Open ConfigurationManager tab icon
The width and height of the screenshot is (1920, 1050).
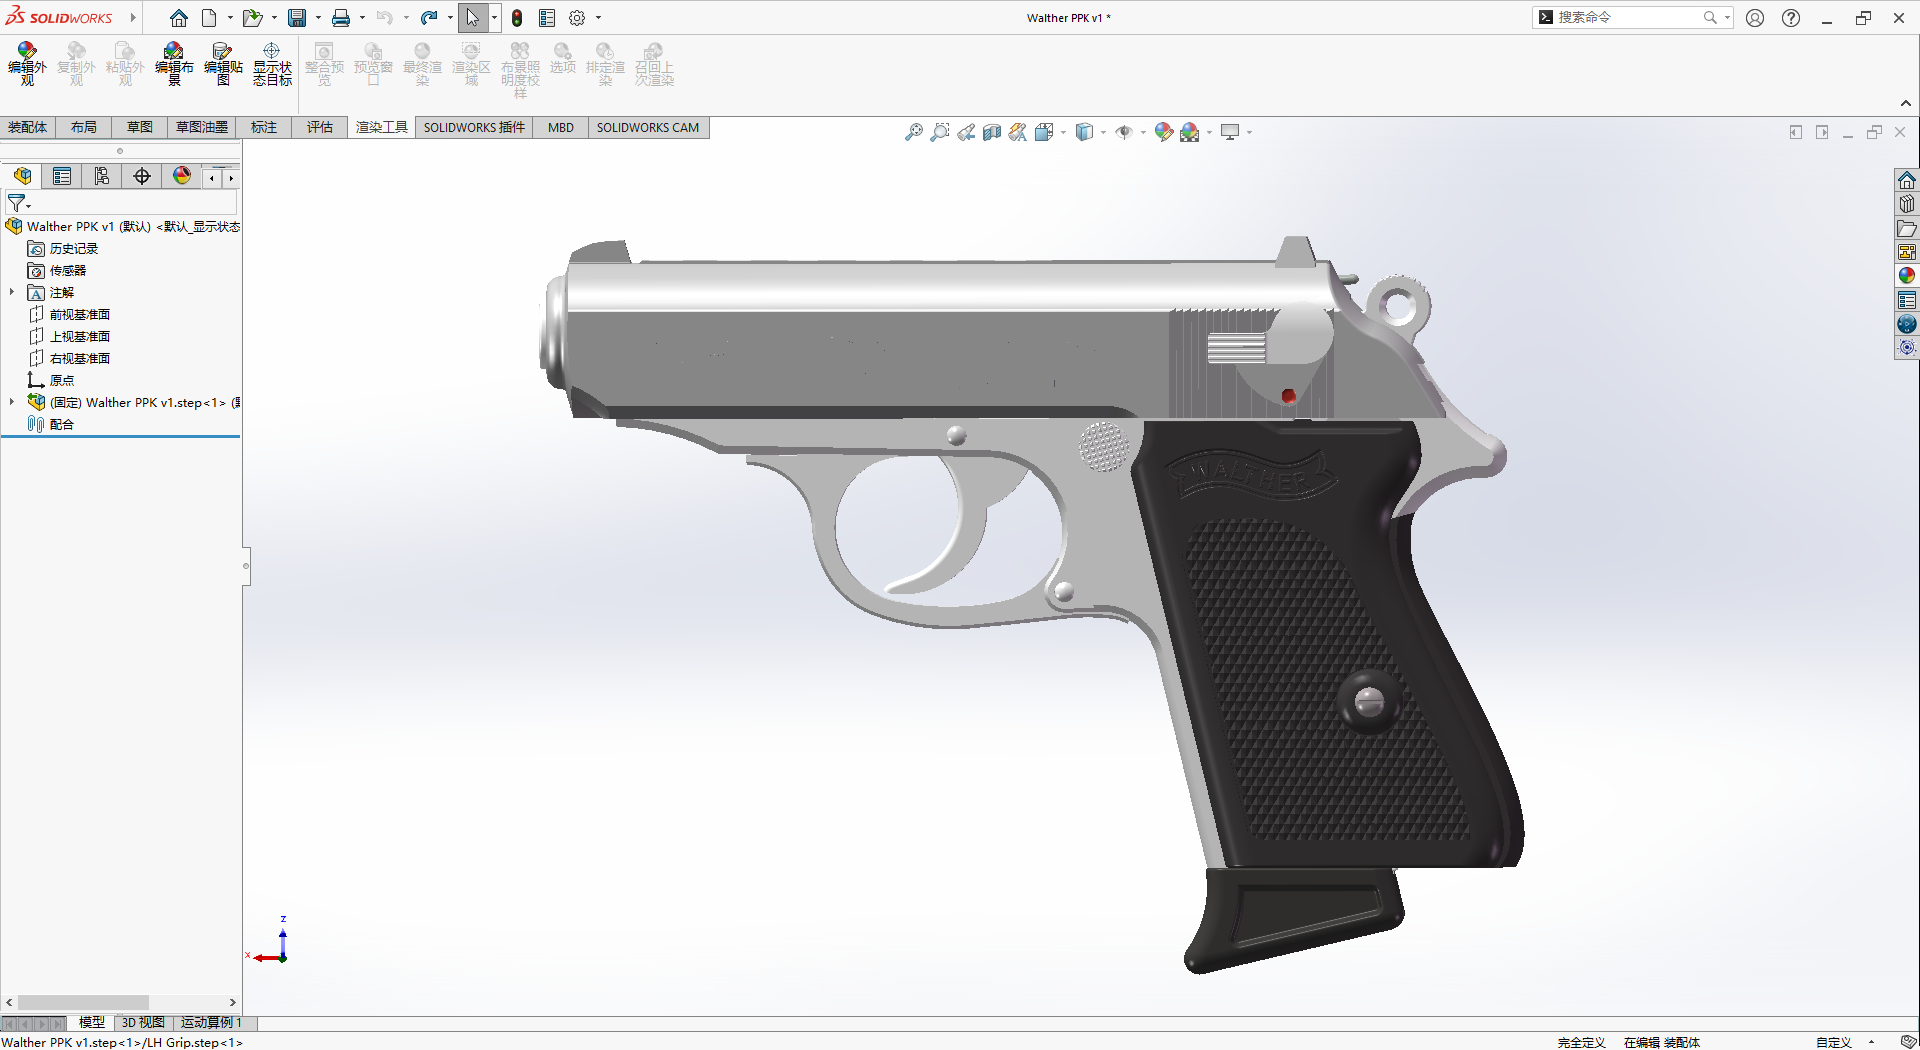click(102, 176)
